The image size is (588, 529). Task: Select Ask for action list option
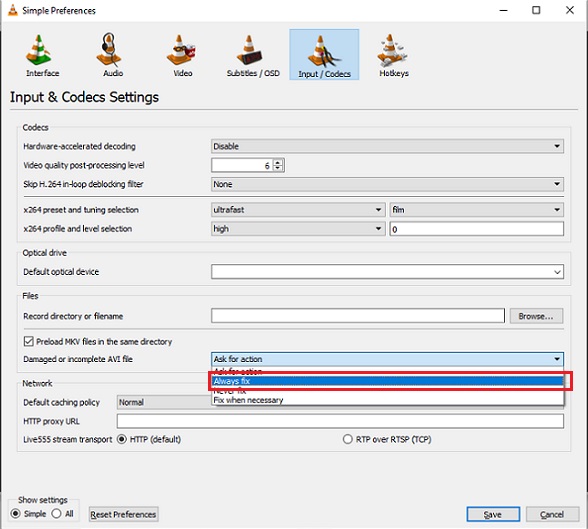[387, 372]
